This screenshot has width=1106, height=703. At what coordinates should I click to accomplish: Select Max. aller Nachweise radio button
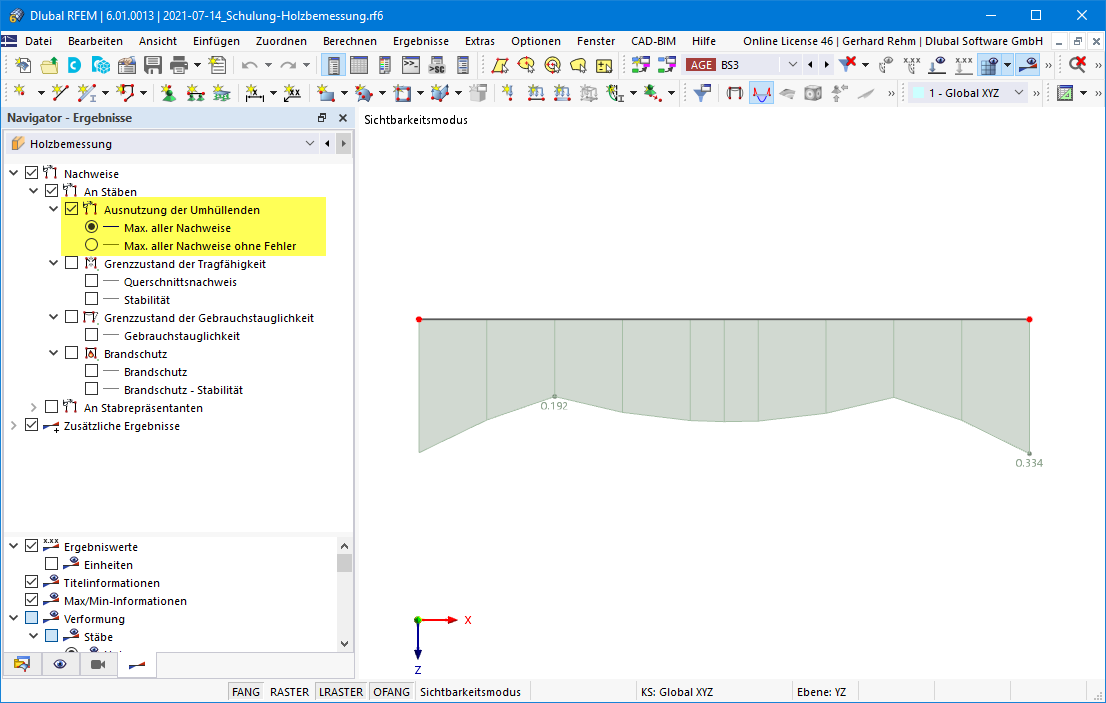91,227
